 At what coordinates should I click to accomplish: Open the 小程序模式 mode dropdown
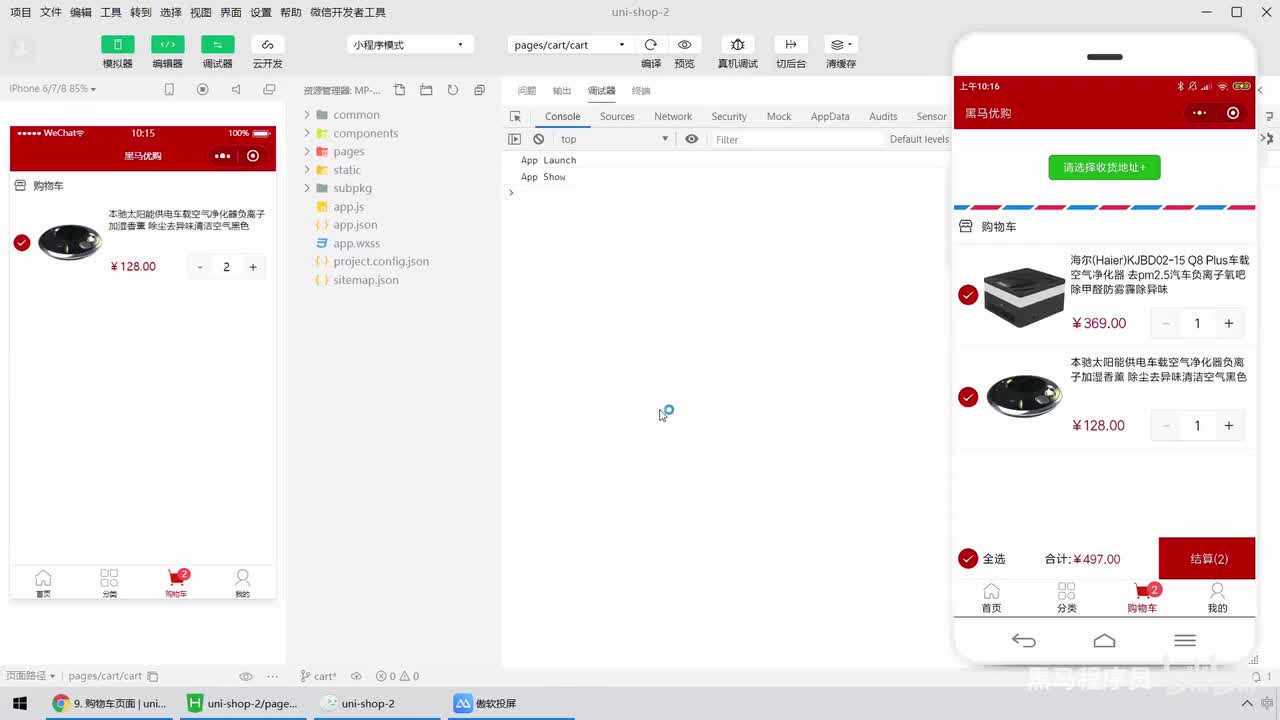pos(408,45)
